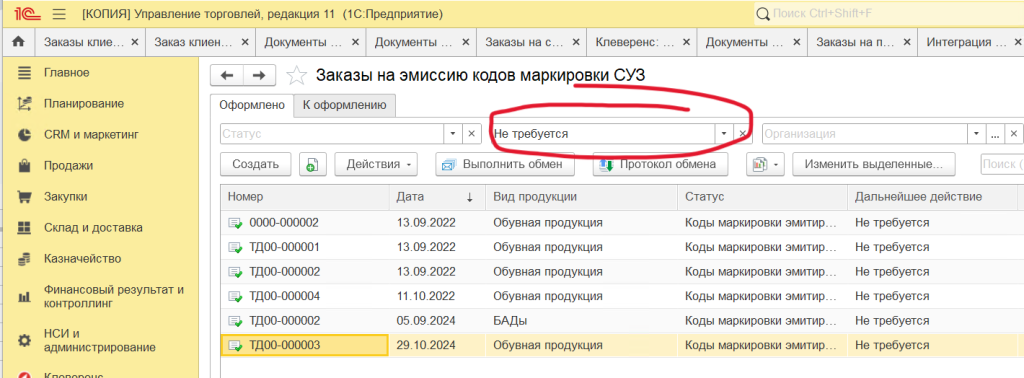Click the Изменить выделенные button

coord(874,165)
